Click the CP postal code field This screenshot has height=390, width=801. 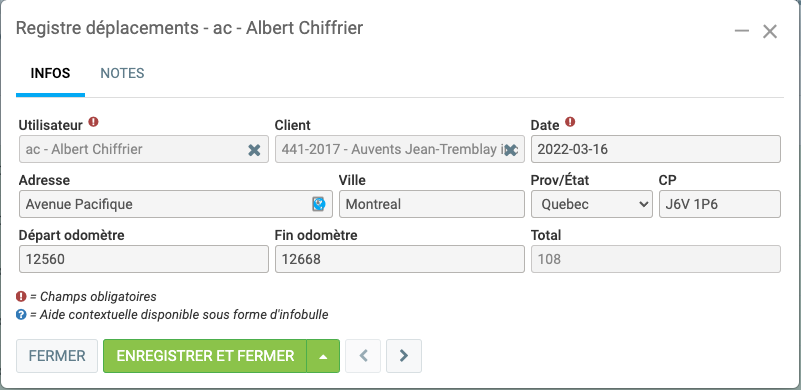pos(719,204)
